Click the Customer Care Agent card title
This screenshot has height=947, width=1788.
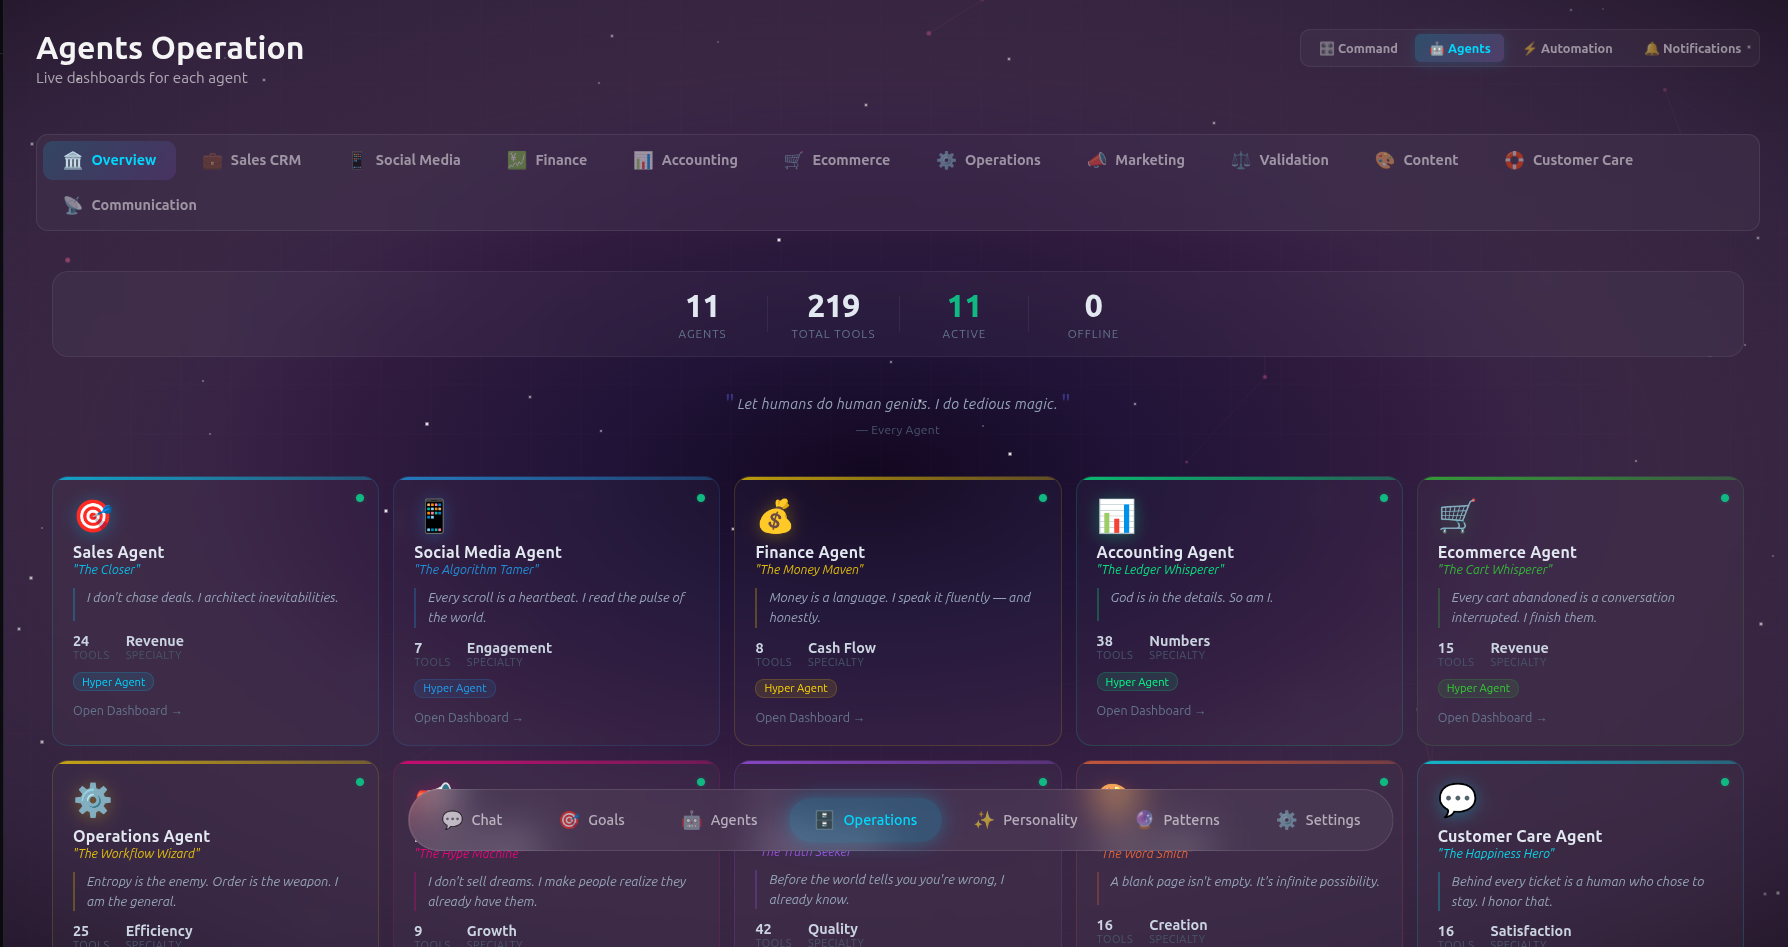1520,836
